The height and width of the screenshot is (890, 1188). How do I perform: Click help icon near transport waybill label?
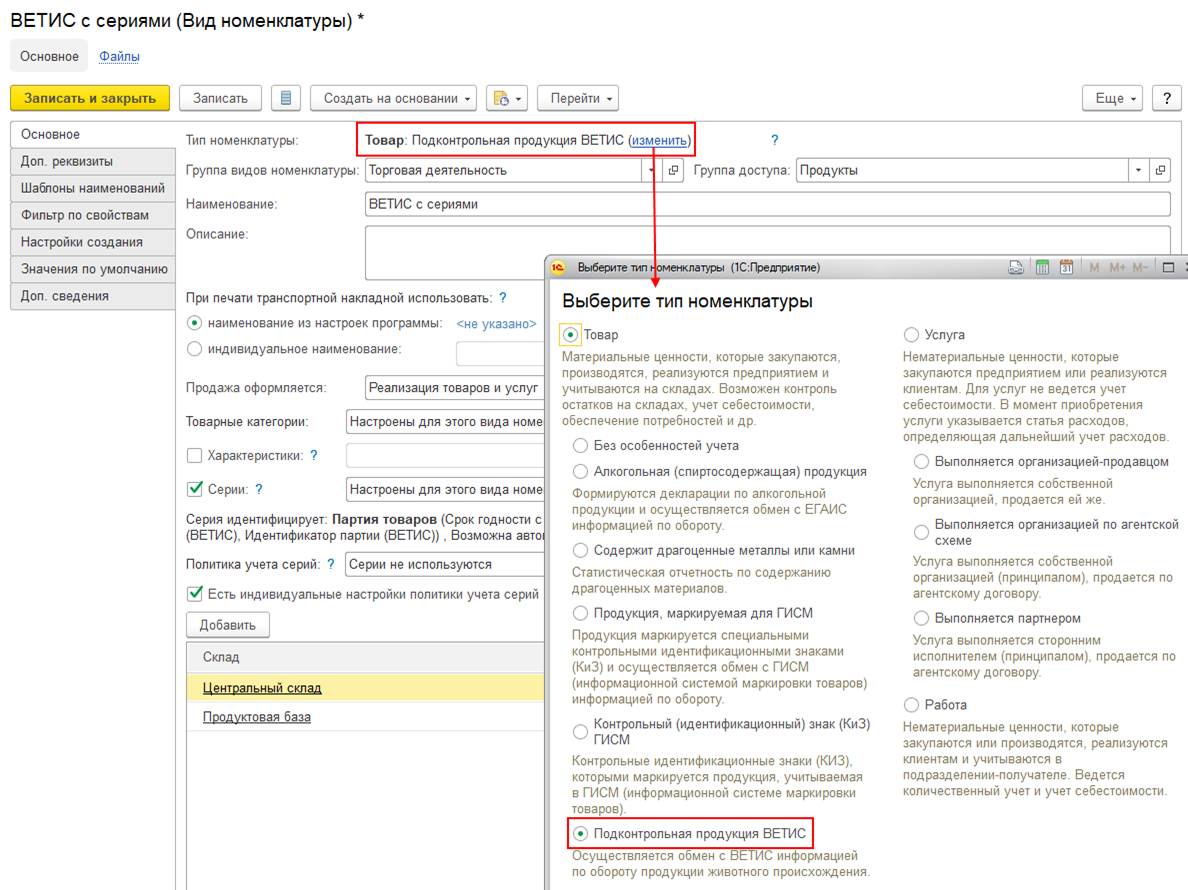click(502, 298)
